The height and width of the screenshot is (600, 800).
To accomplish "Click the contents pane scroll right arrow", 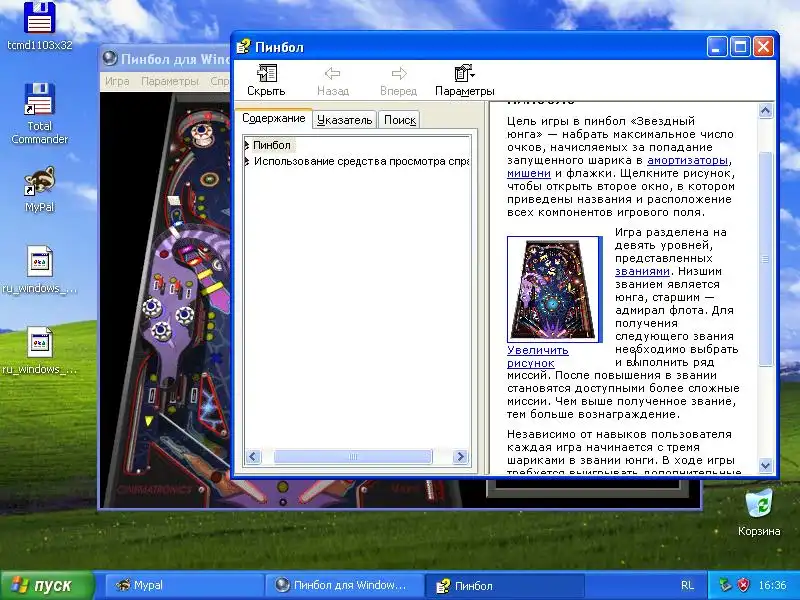I will point(460,456).
